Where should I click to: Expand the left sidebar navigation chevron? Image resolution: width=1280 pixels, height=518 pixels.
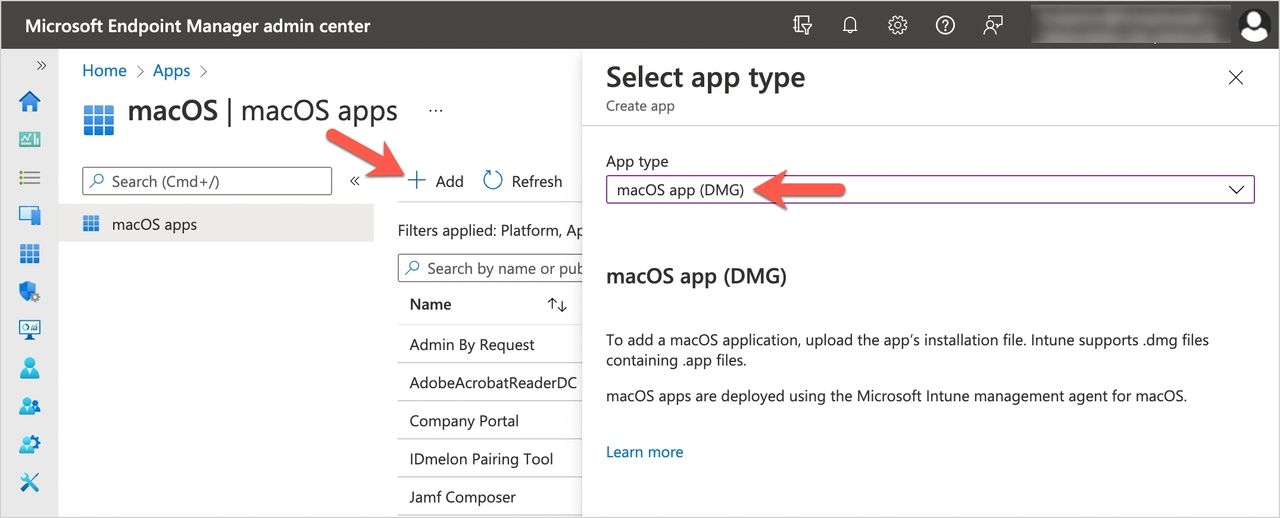(x=41, y=65)
